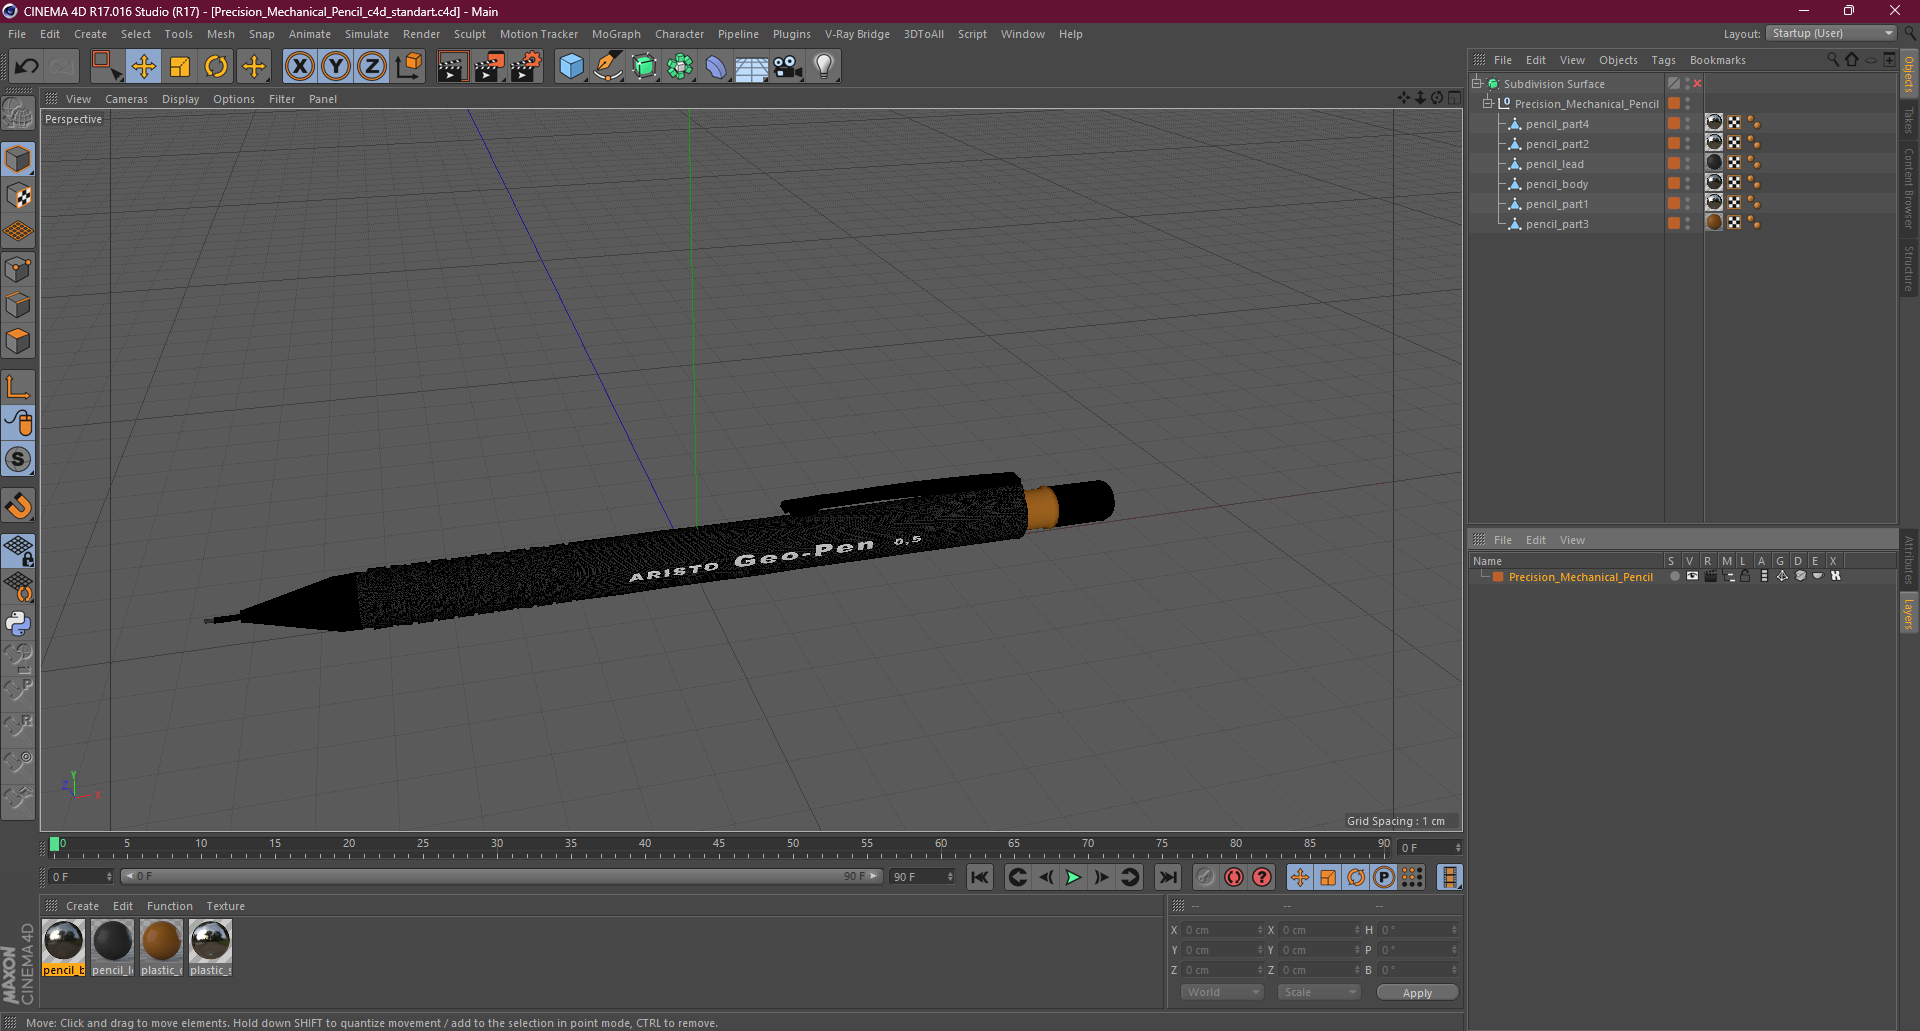Click the Apply button
This screenshot has height=1031, width=1920.
coord(1417,992)
